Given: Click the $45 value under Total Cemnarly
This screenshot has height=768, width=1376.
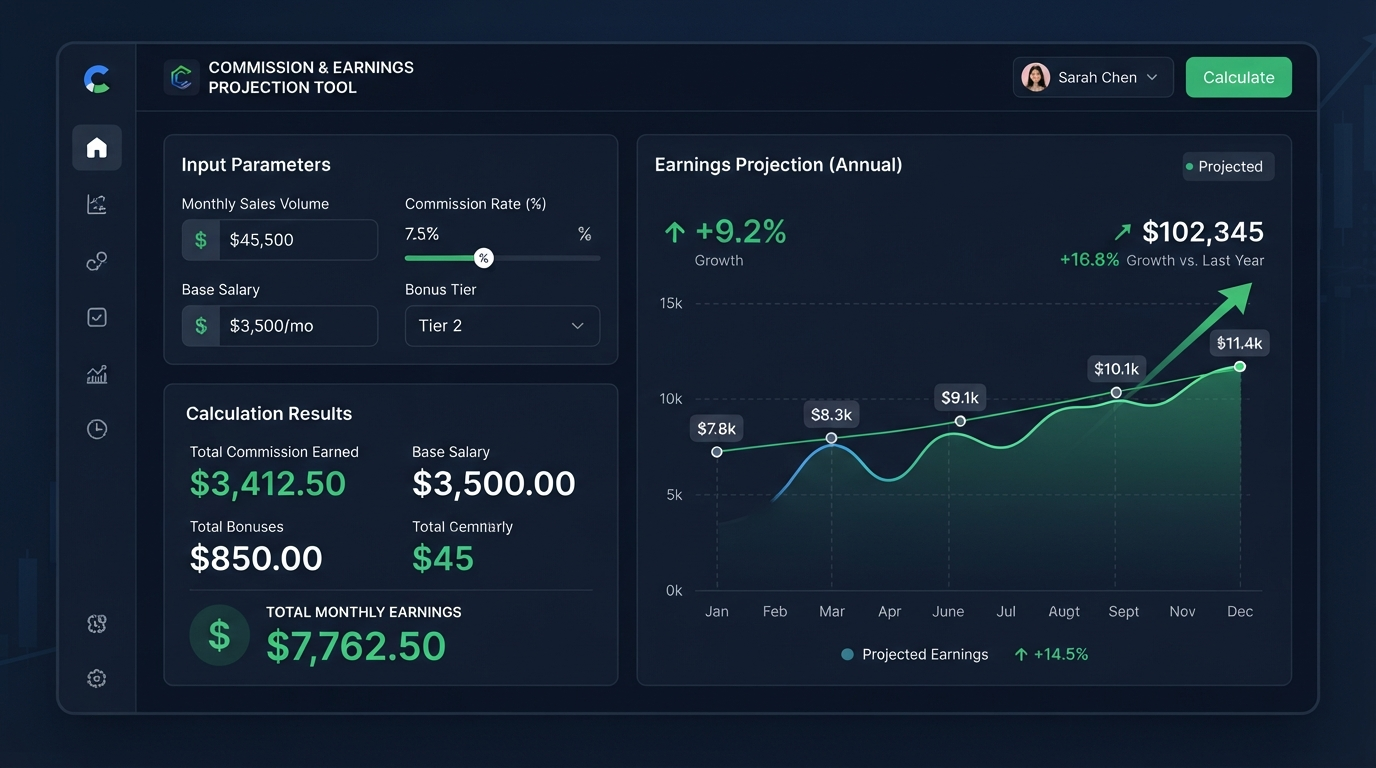Looking at the screenshot, I should (x=443, y=558).
